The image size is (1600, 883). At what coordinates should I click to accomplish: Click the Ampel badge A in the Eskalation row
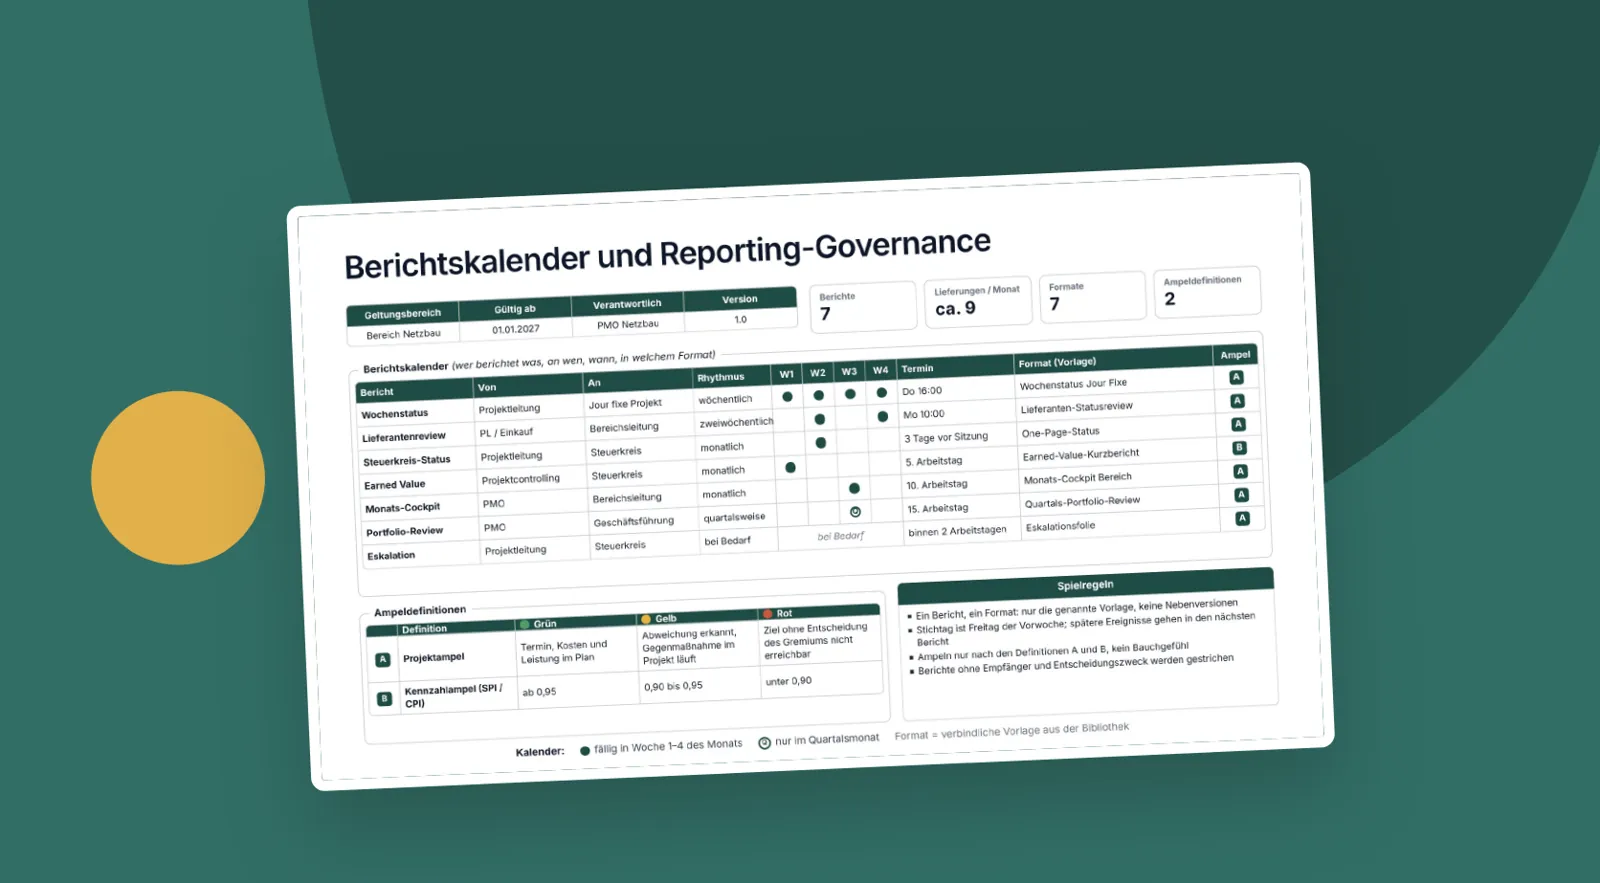coord(1243,518)
